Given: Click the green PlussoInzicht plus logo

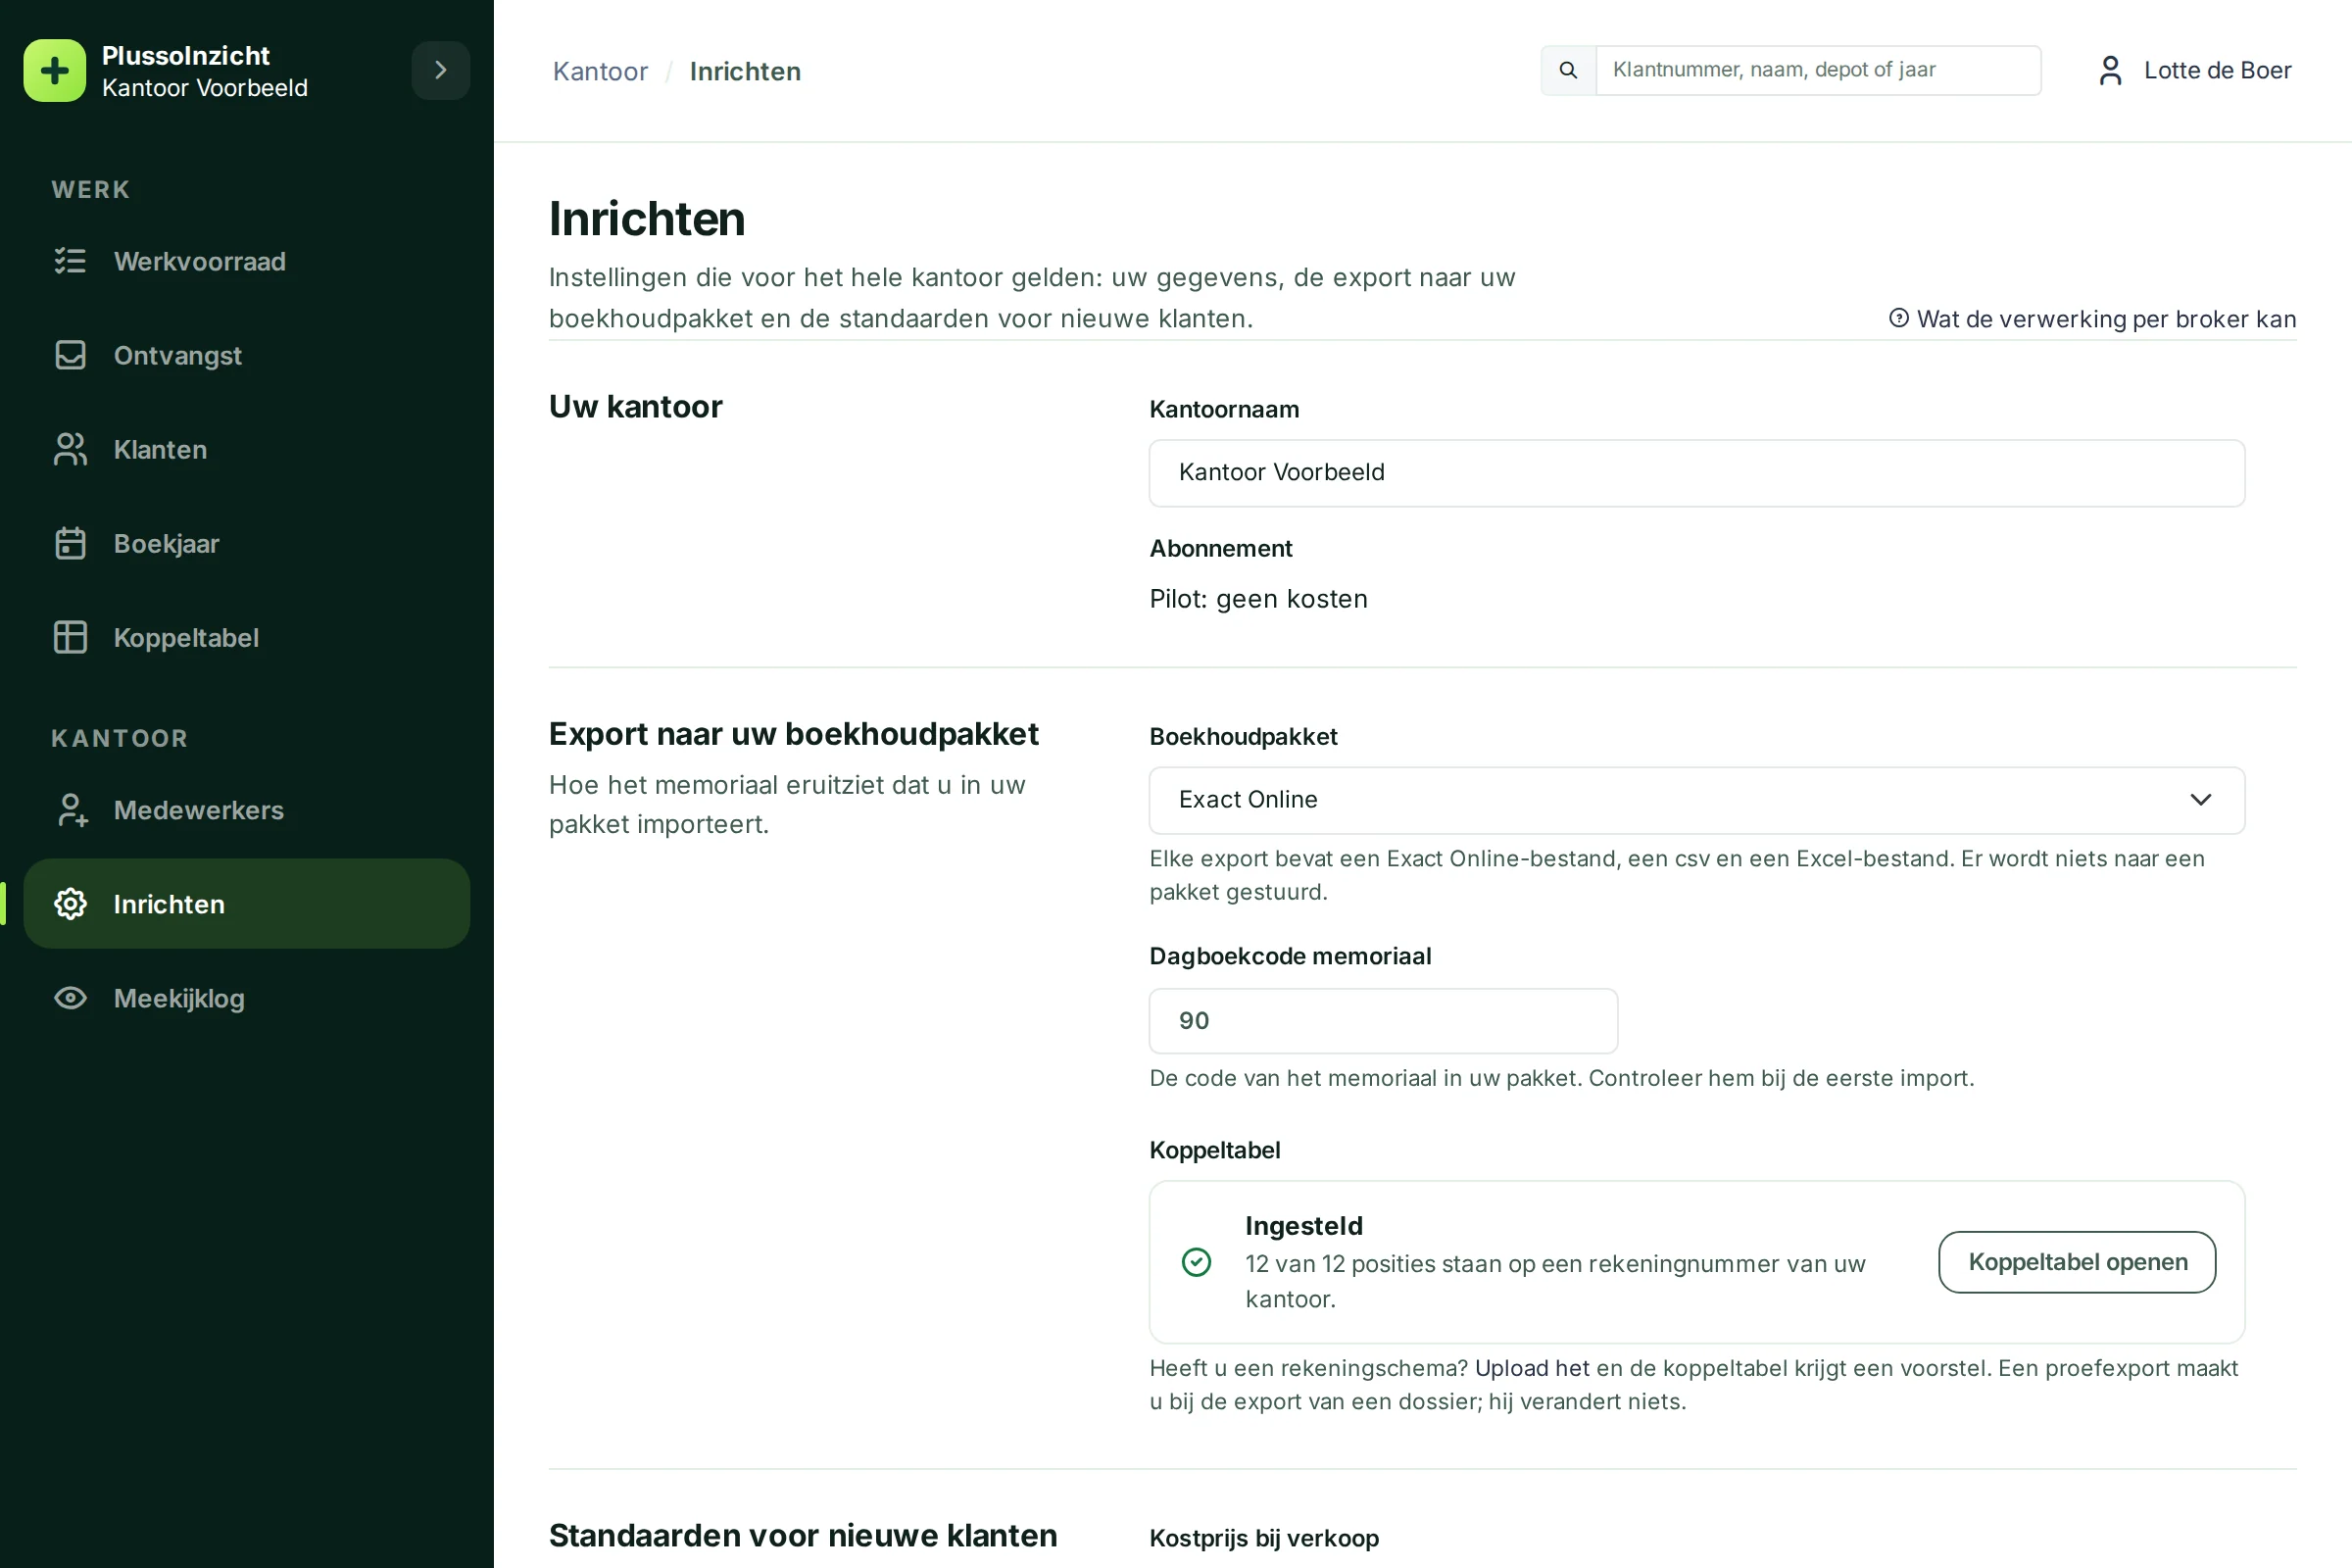Looking at the screenshot, I should (x=55, y=70).
